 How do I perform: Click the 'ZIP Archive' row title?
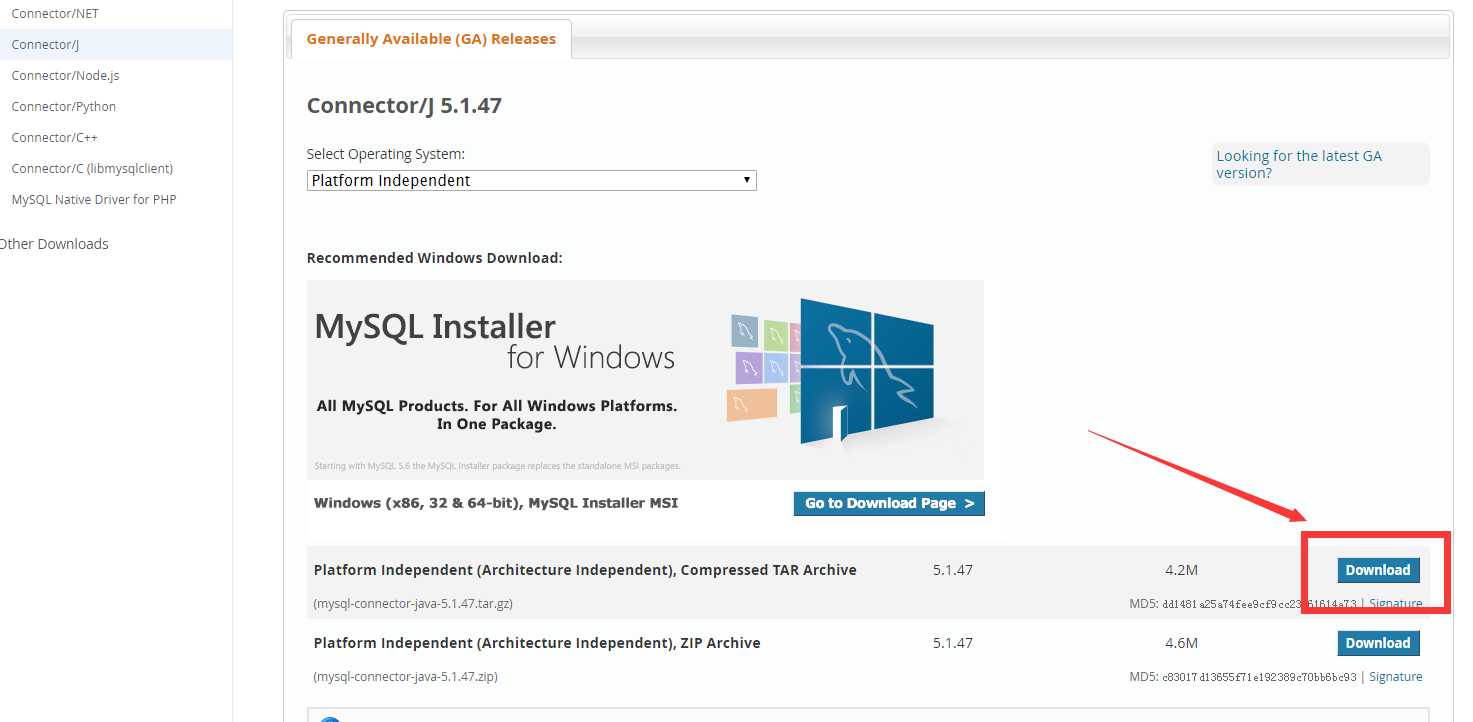point(537,643)
